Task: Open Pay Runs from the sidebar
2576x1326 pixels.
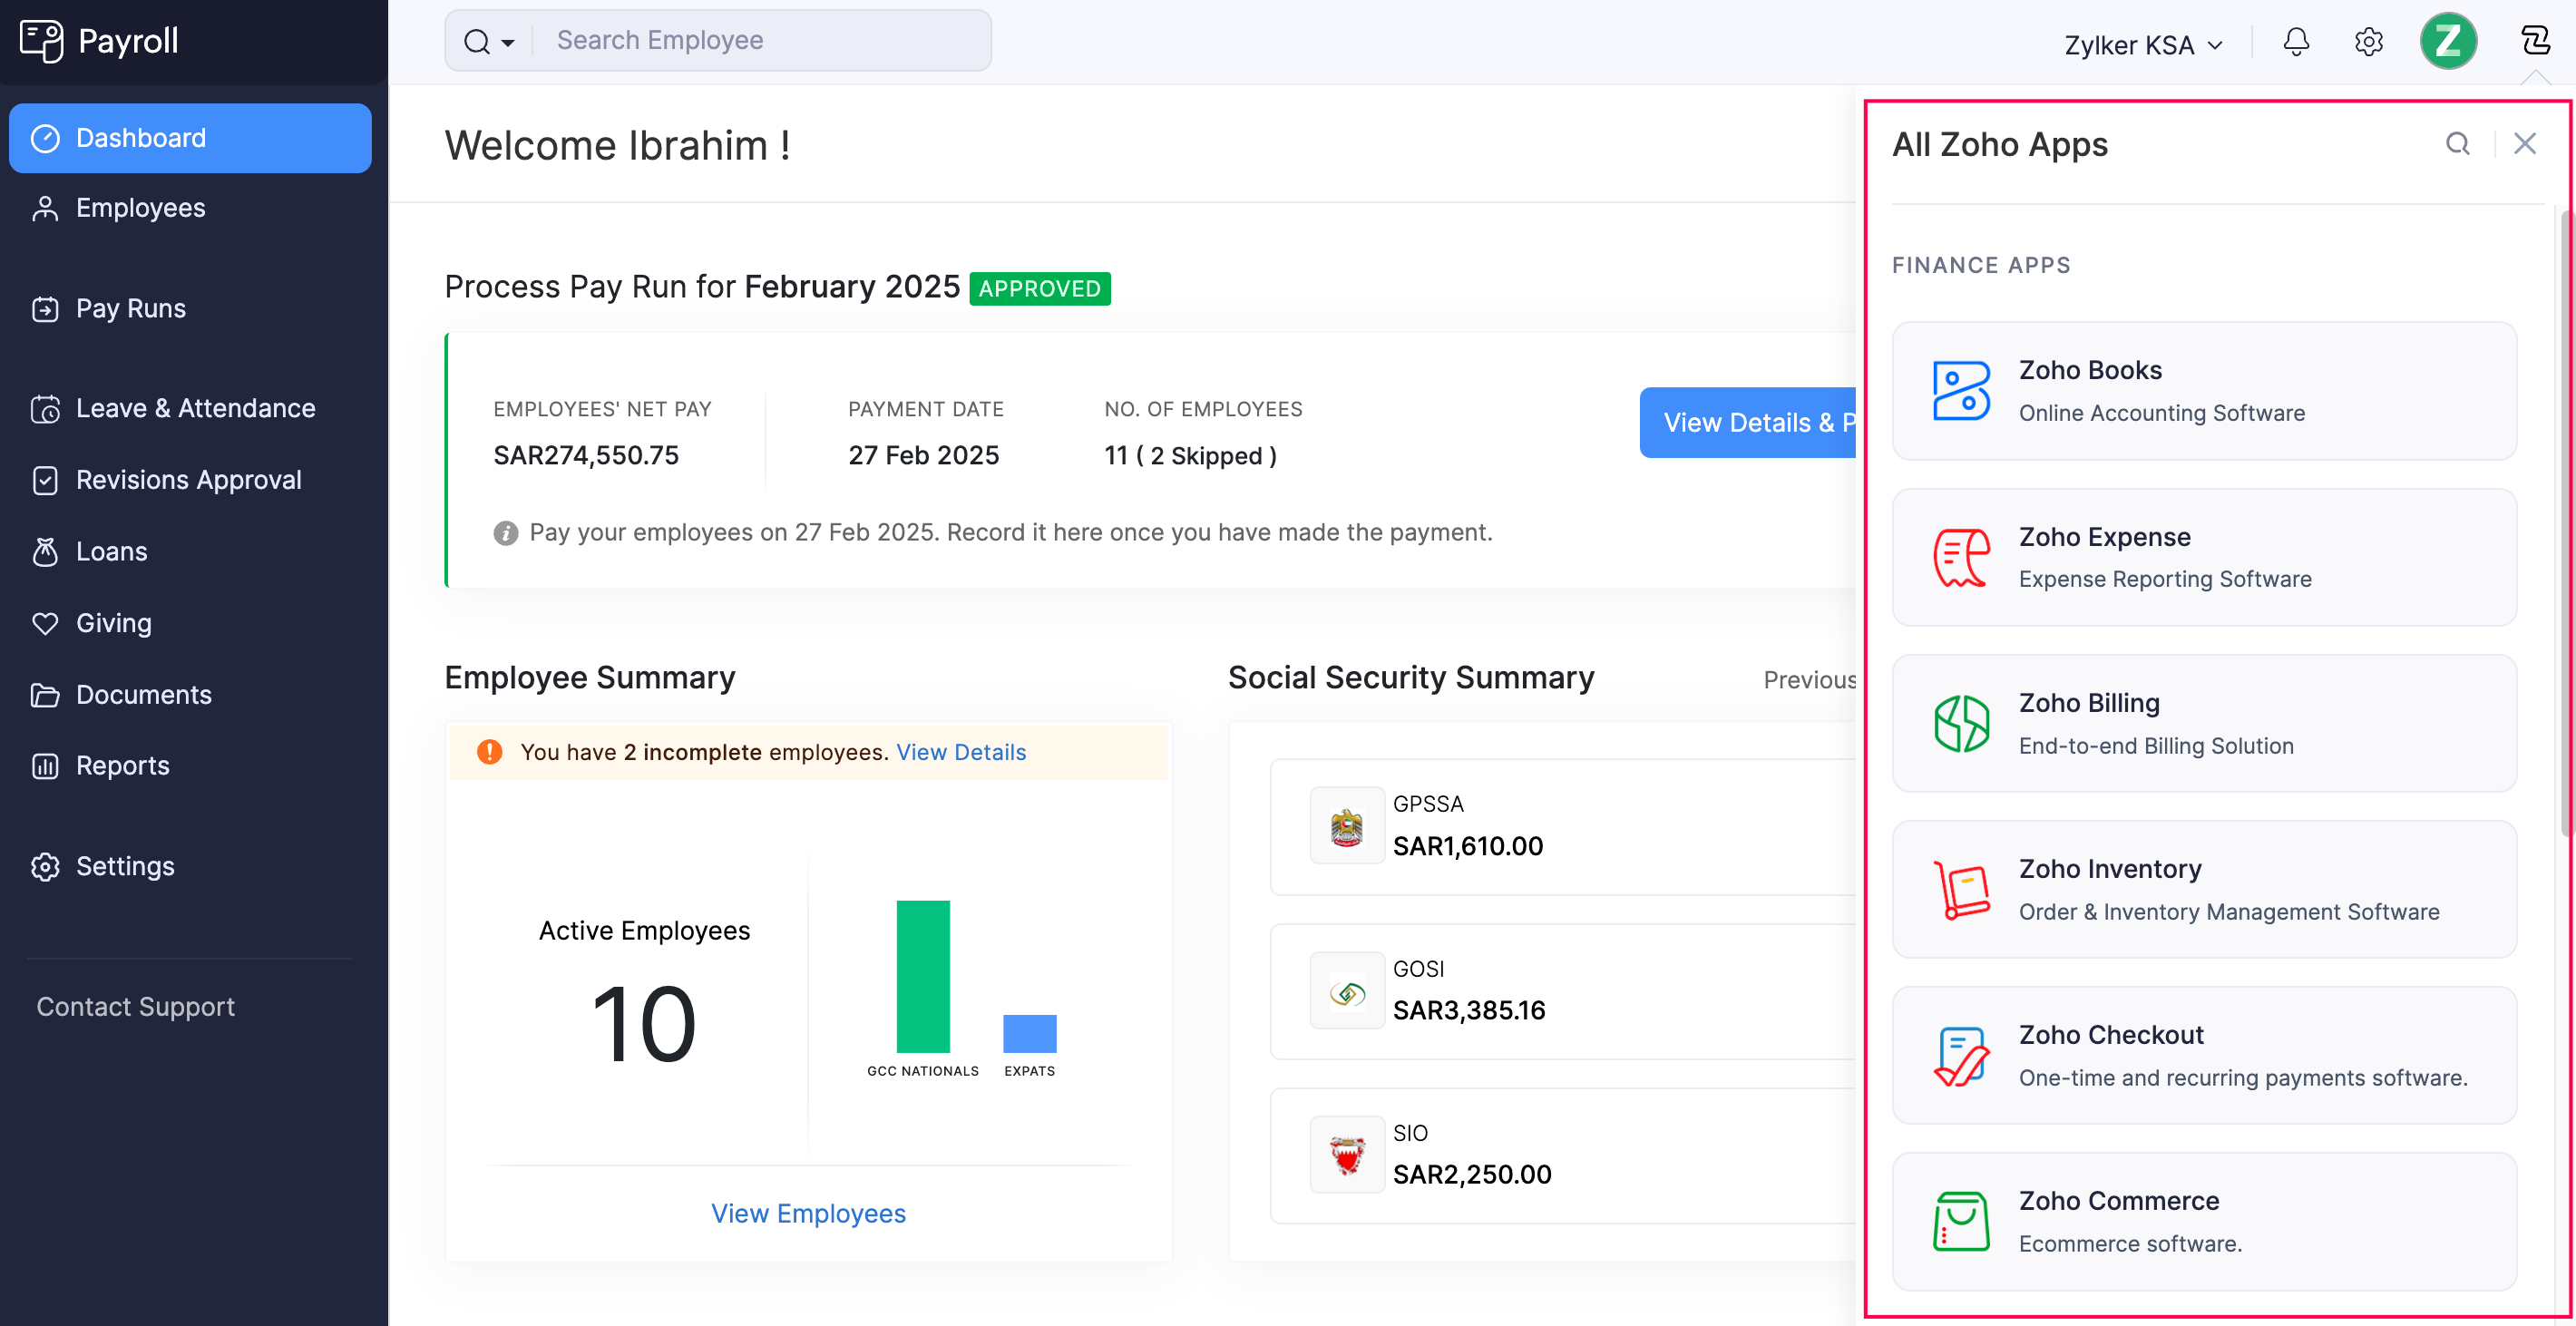Action: 130,308
